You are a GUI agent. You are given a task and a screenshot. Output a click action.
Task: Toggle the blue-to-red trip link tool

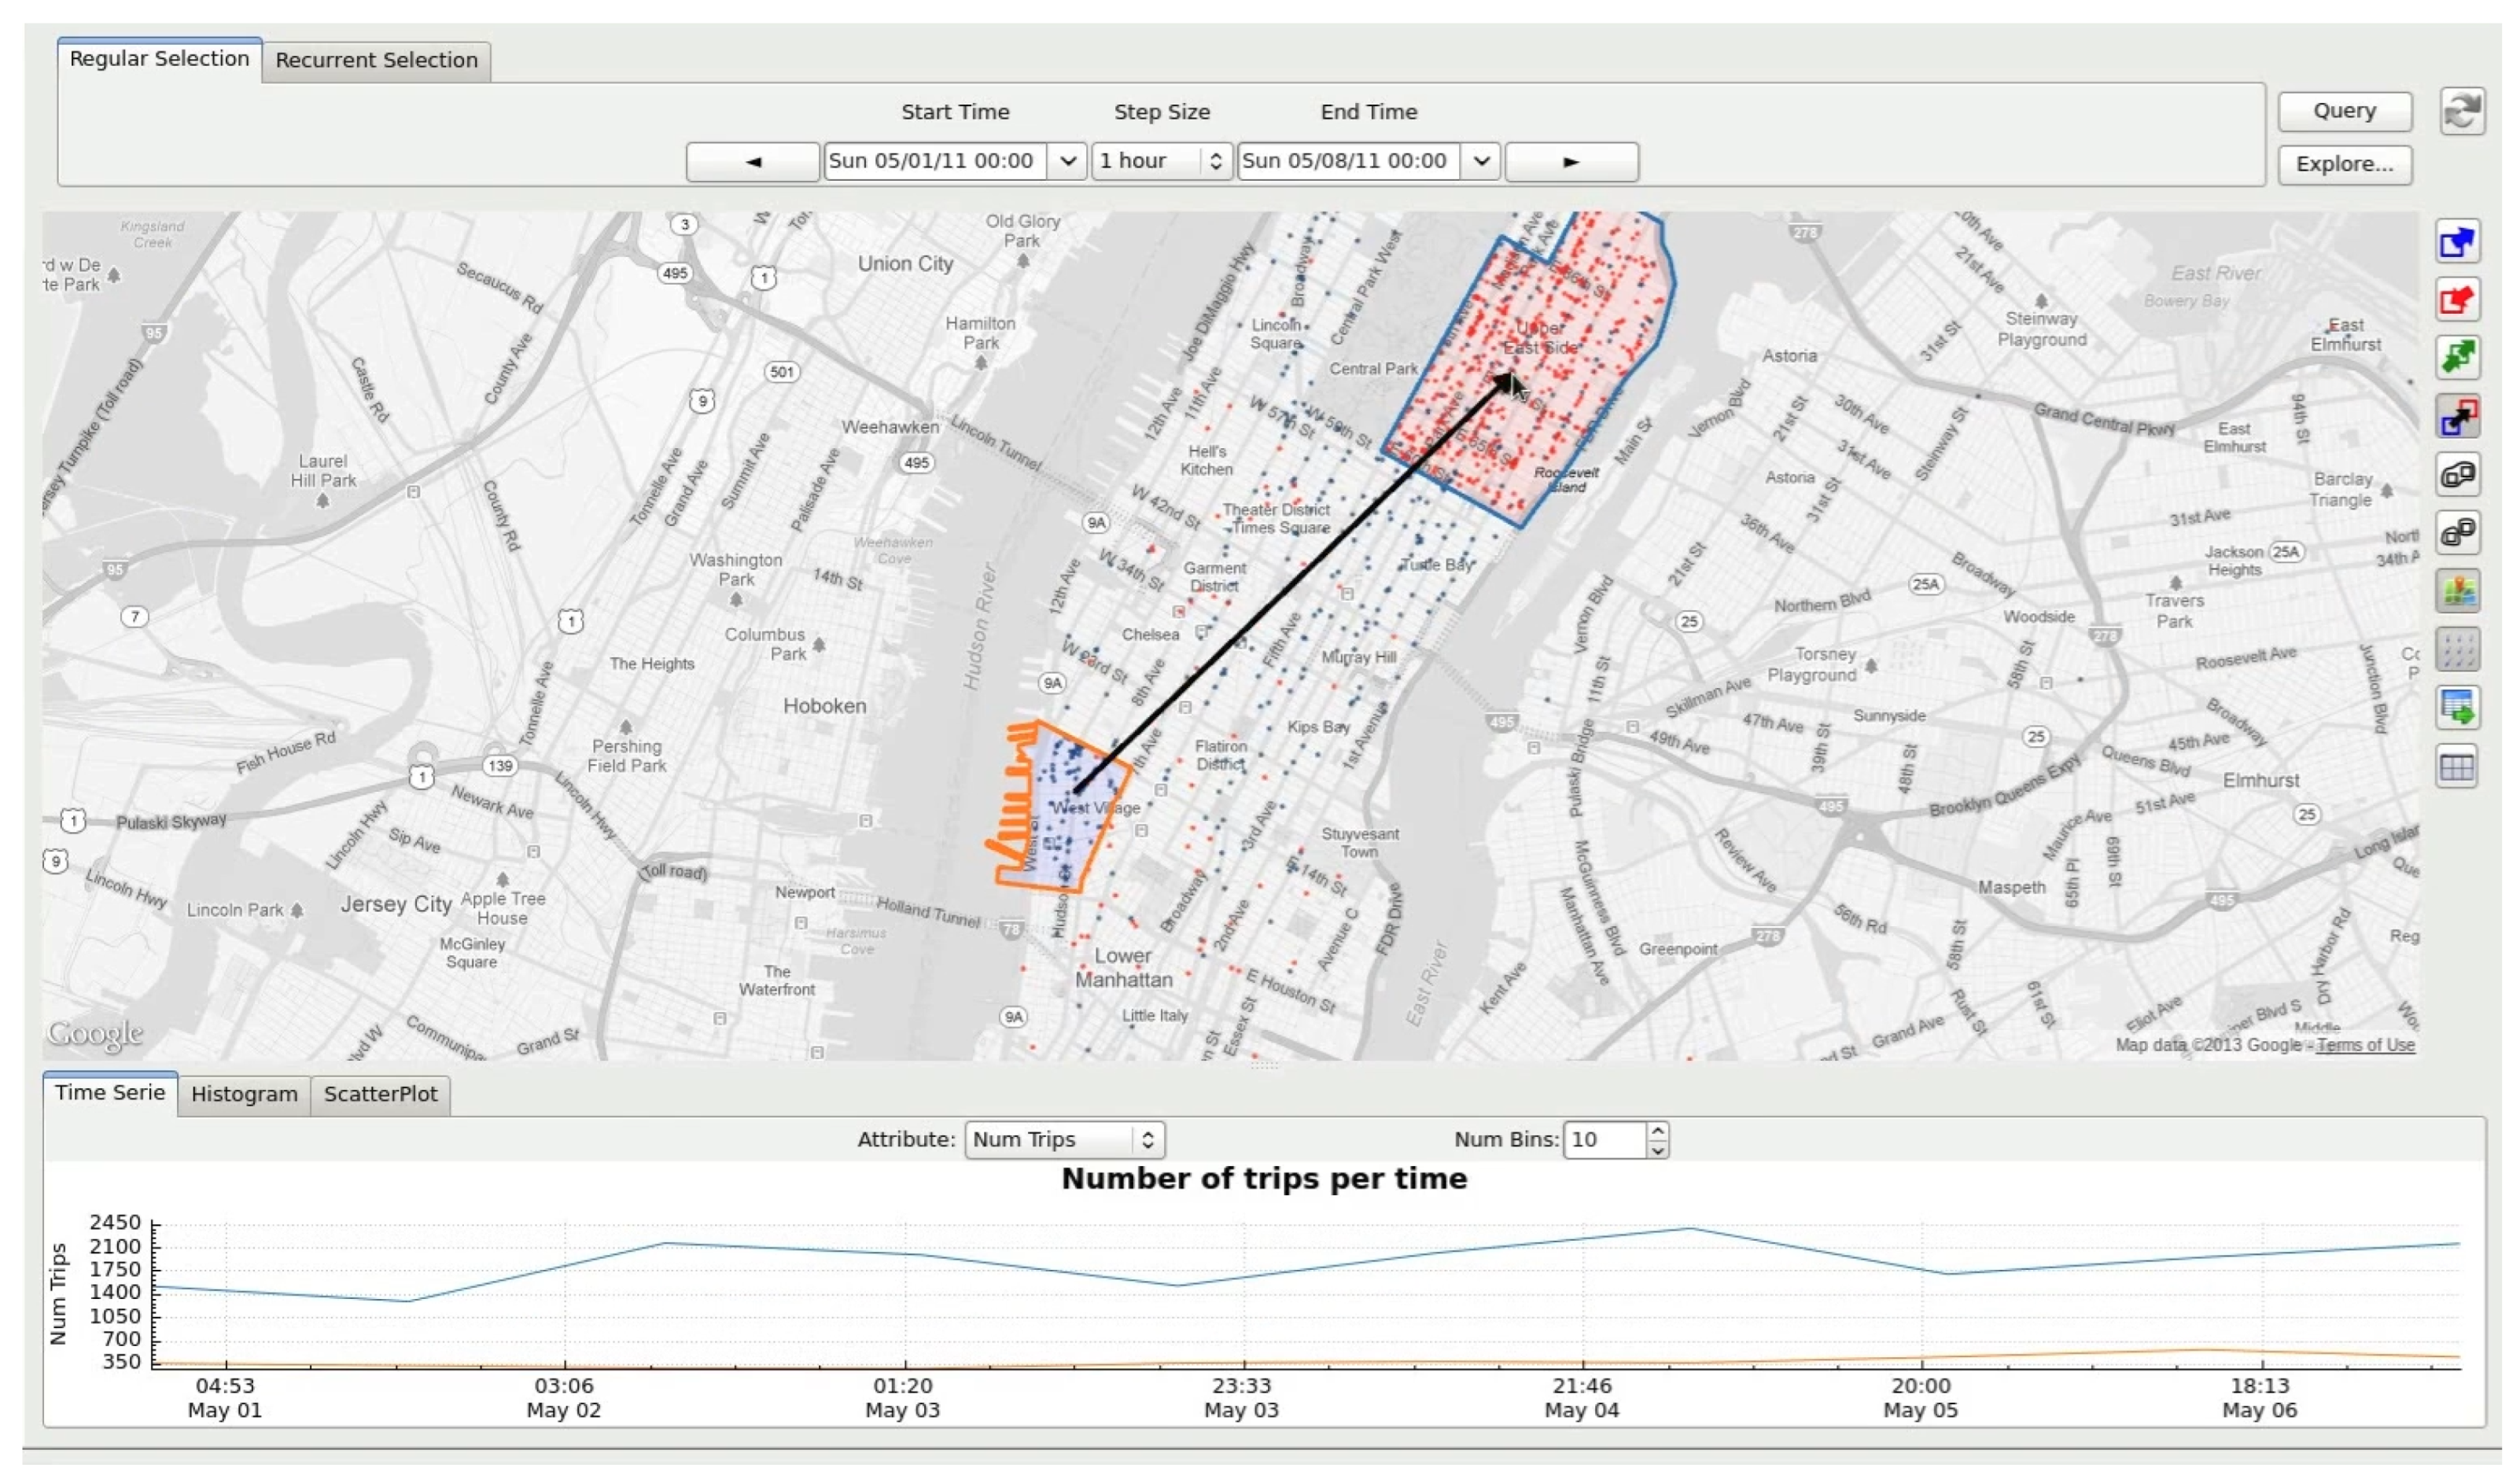(x=2457, y=416)
